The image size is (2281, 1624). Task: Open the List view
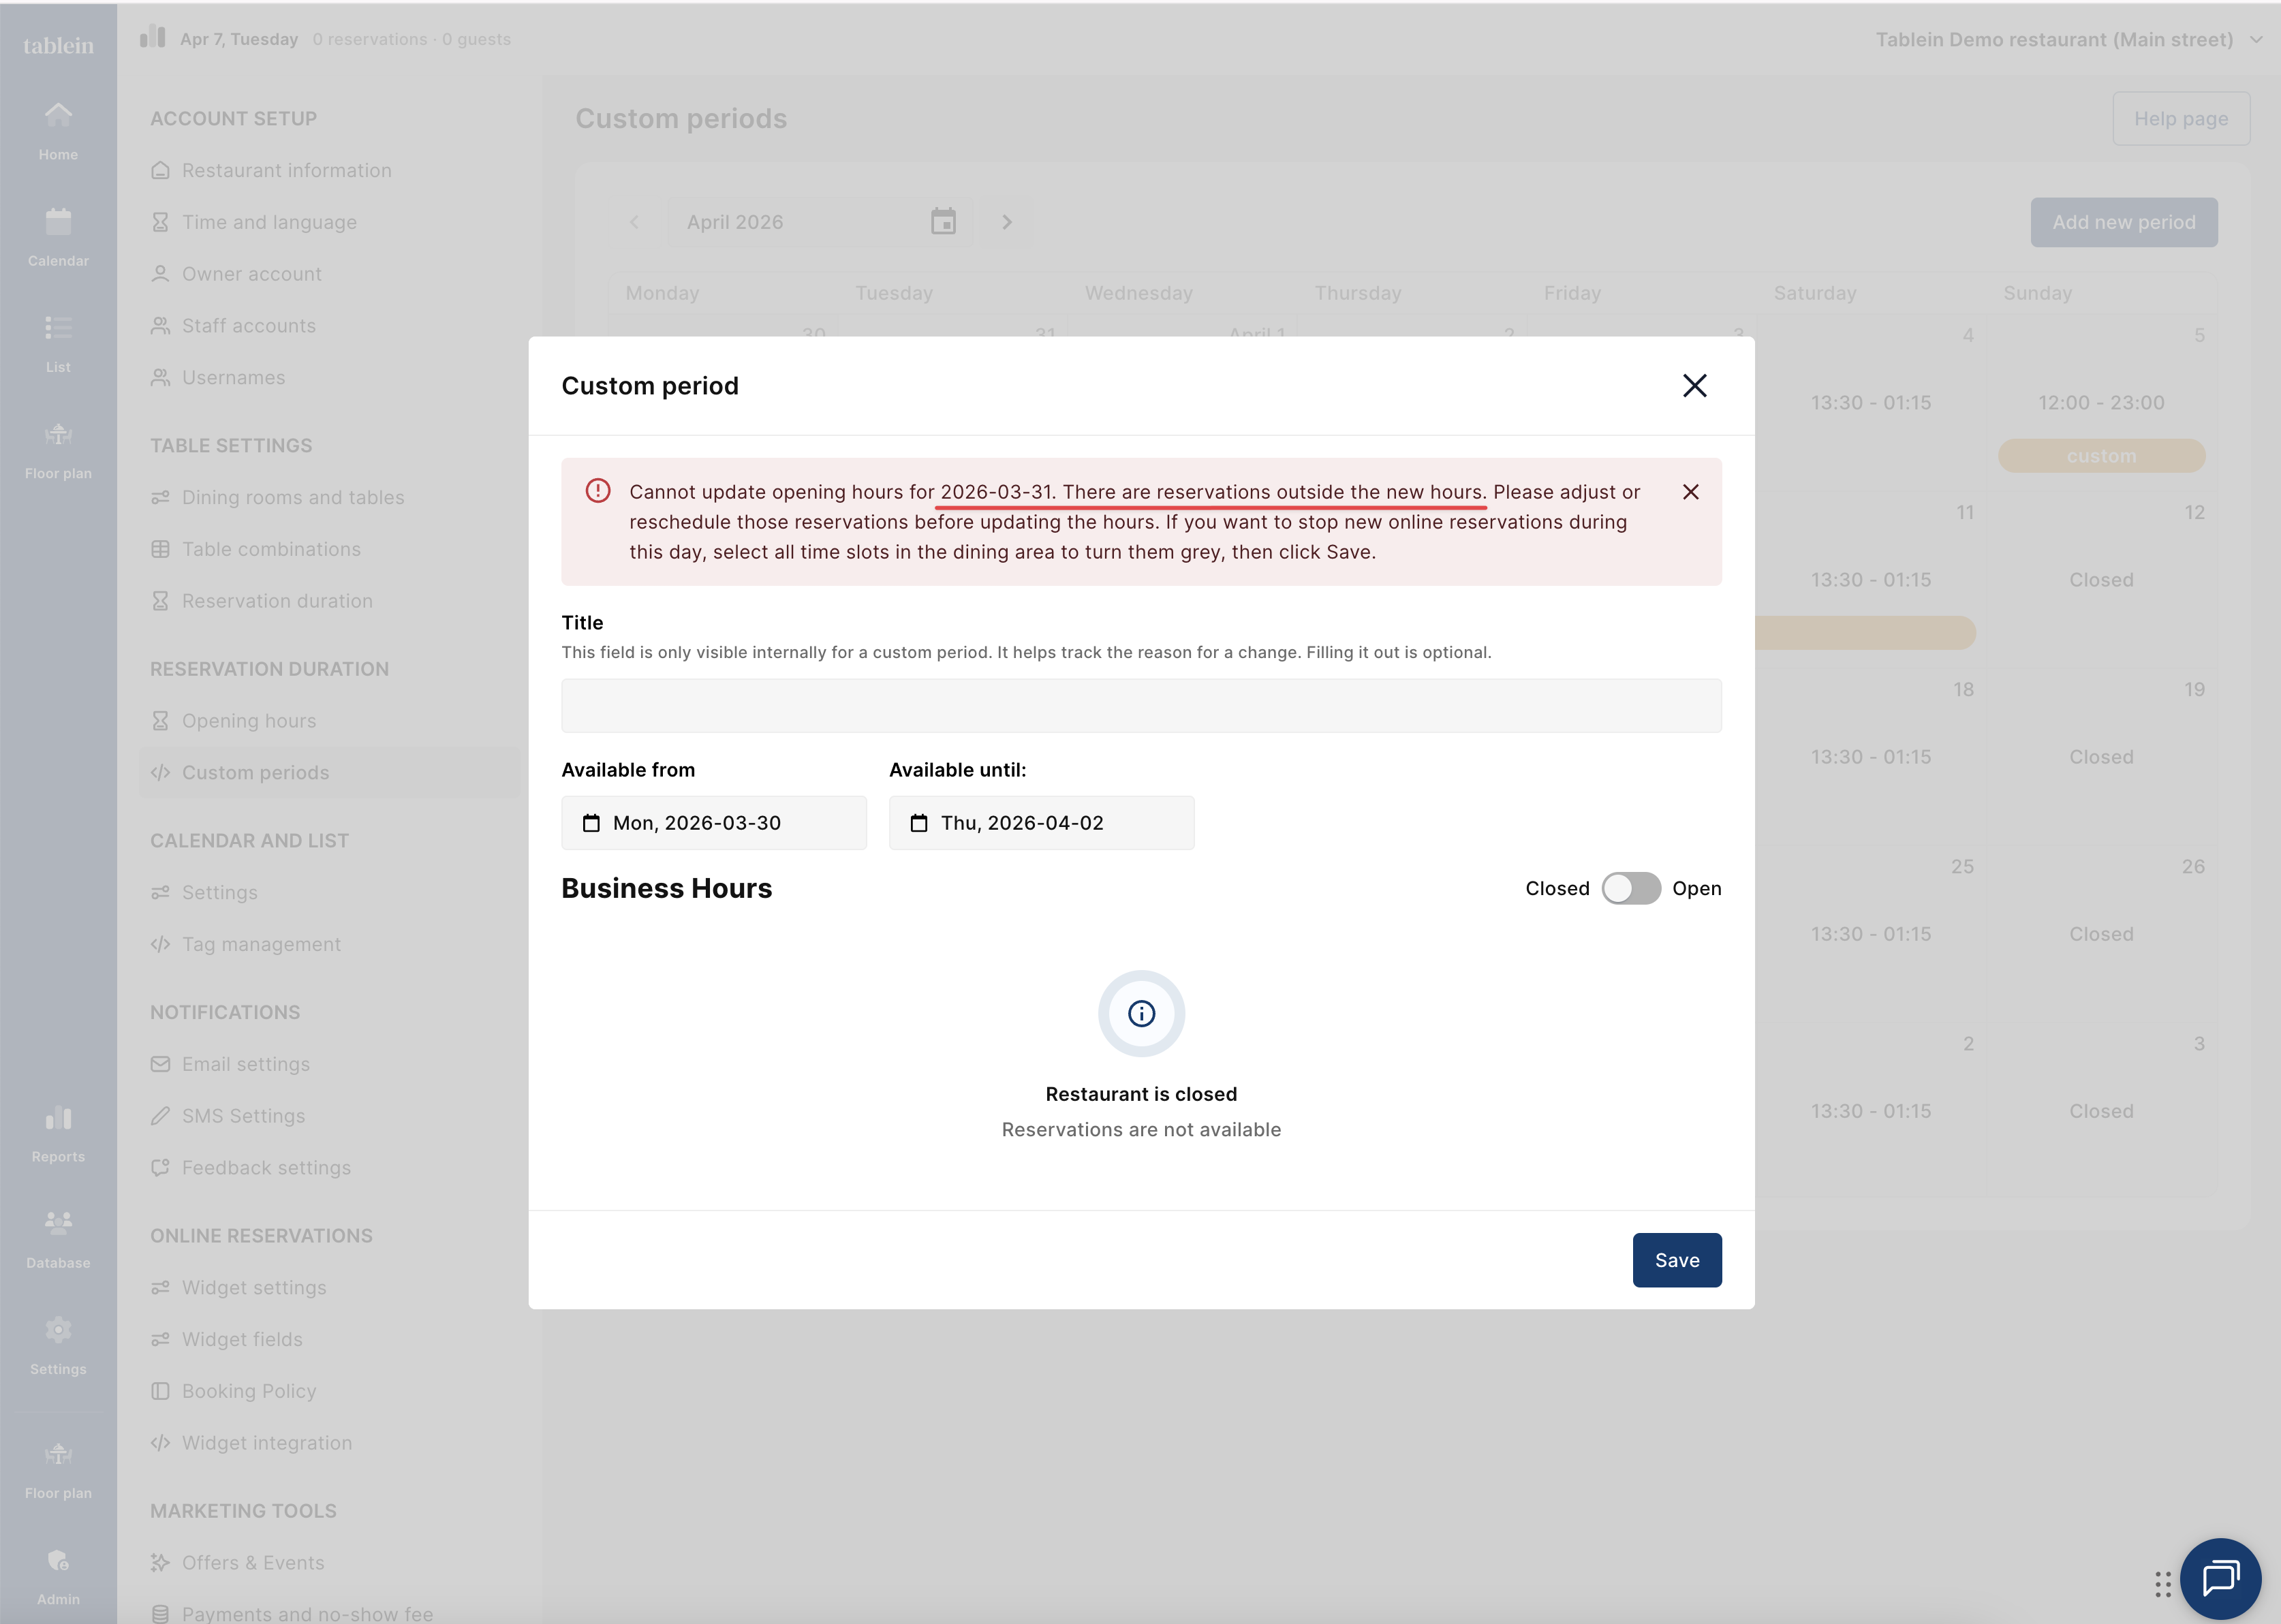[58, 343]
